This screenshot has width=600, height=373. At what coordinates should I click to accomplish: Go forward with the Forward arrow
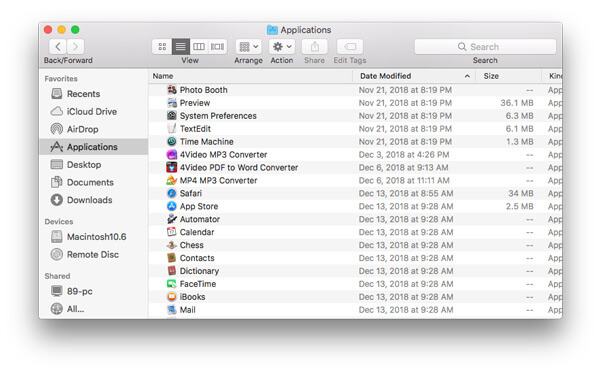tap(76, 47)
